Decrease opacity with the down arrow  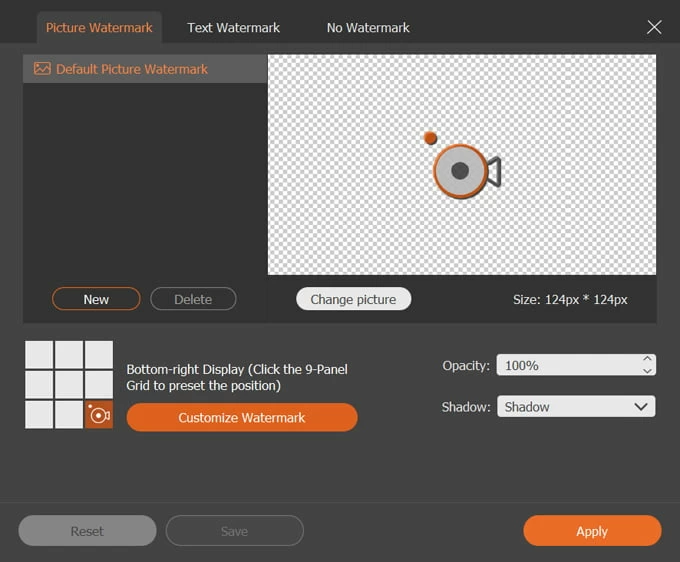[647, 371]
